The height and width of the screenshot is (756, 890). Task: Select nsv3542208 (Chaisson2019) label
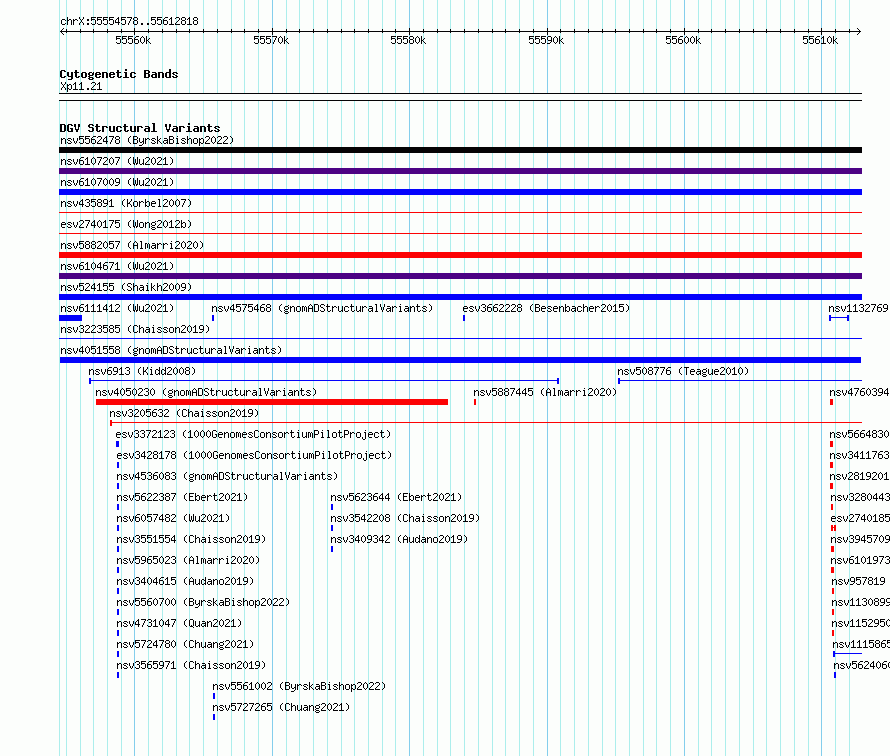(405, 518)
